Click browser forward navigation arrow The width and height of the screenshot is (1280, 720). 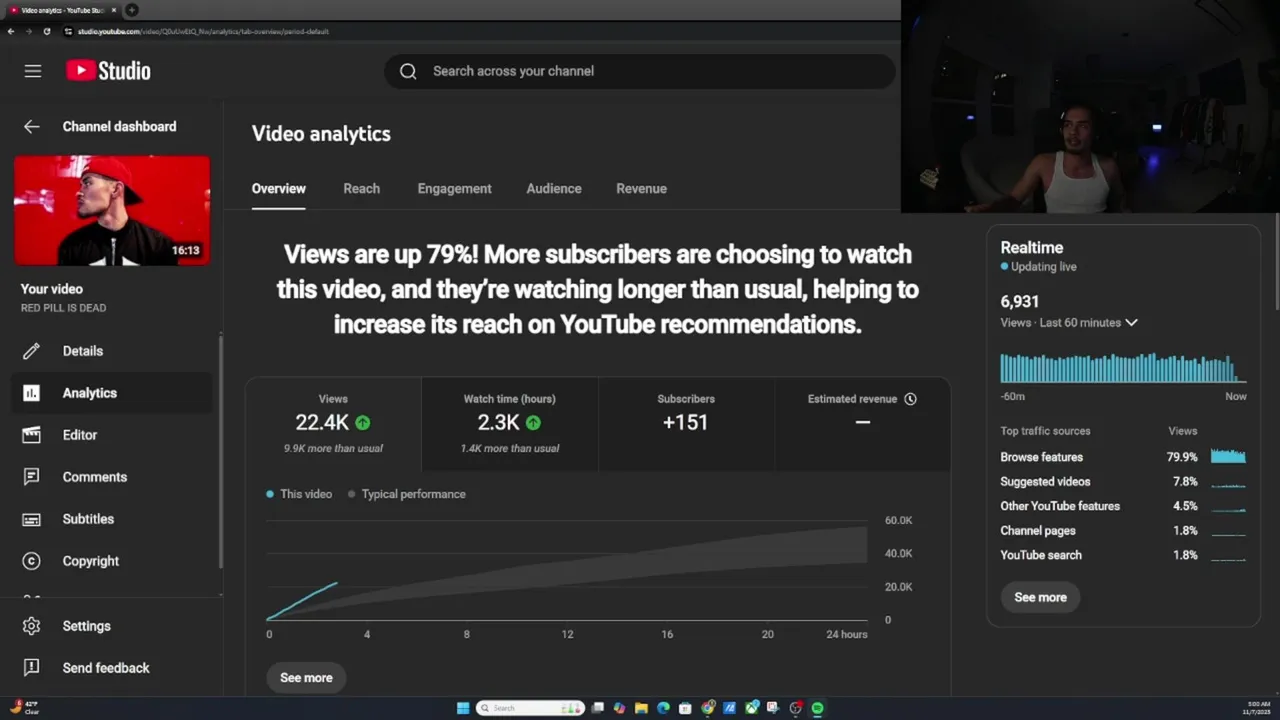(29, 31)
